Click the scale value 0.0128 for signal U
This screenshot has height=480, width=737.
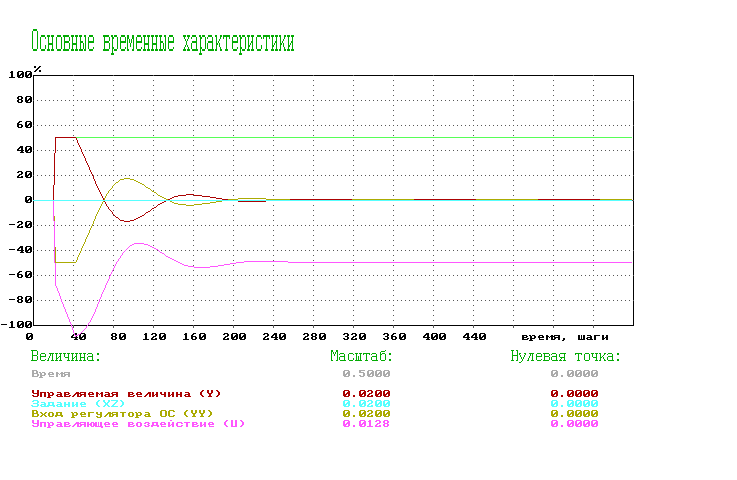pos(366,423)
